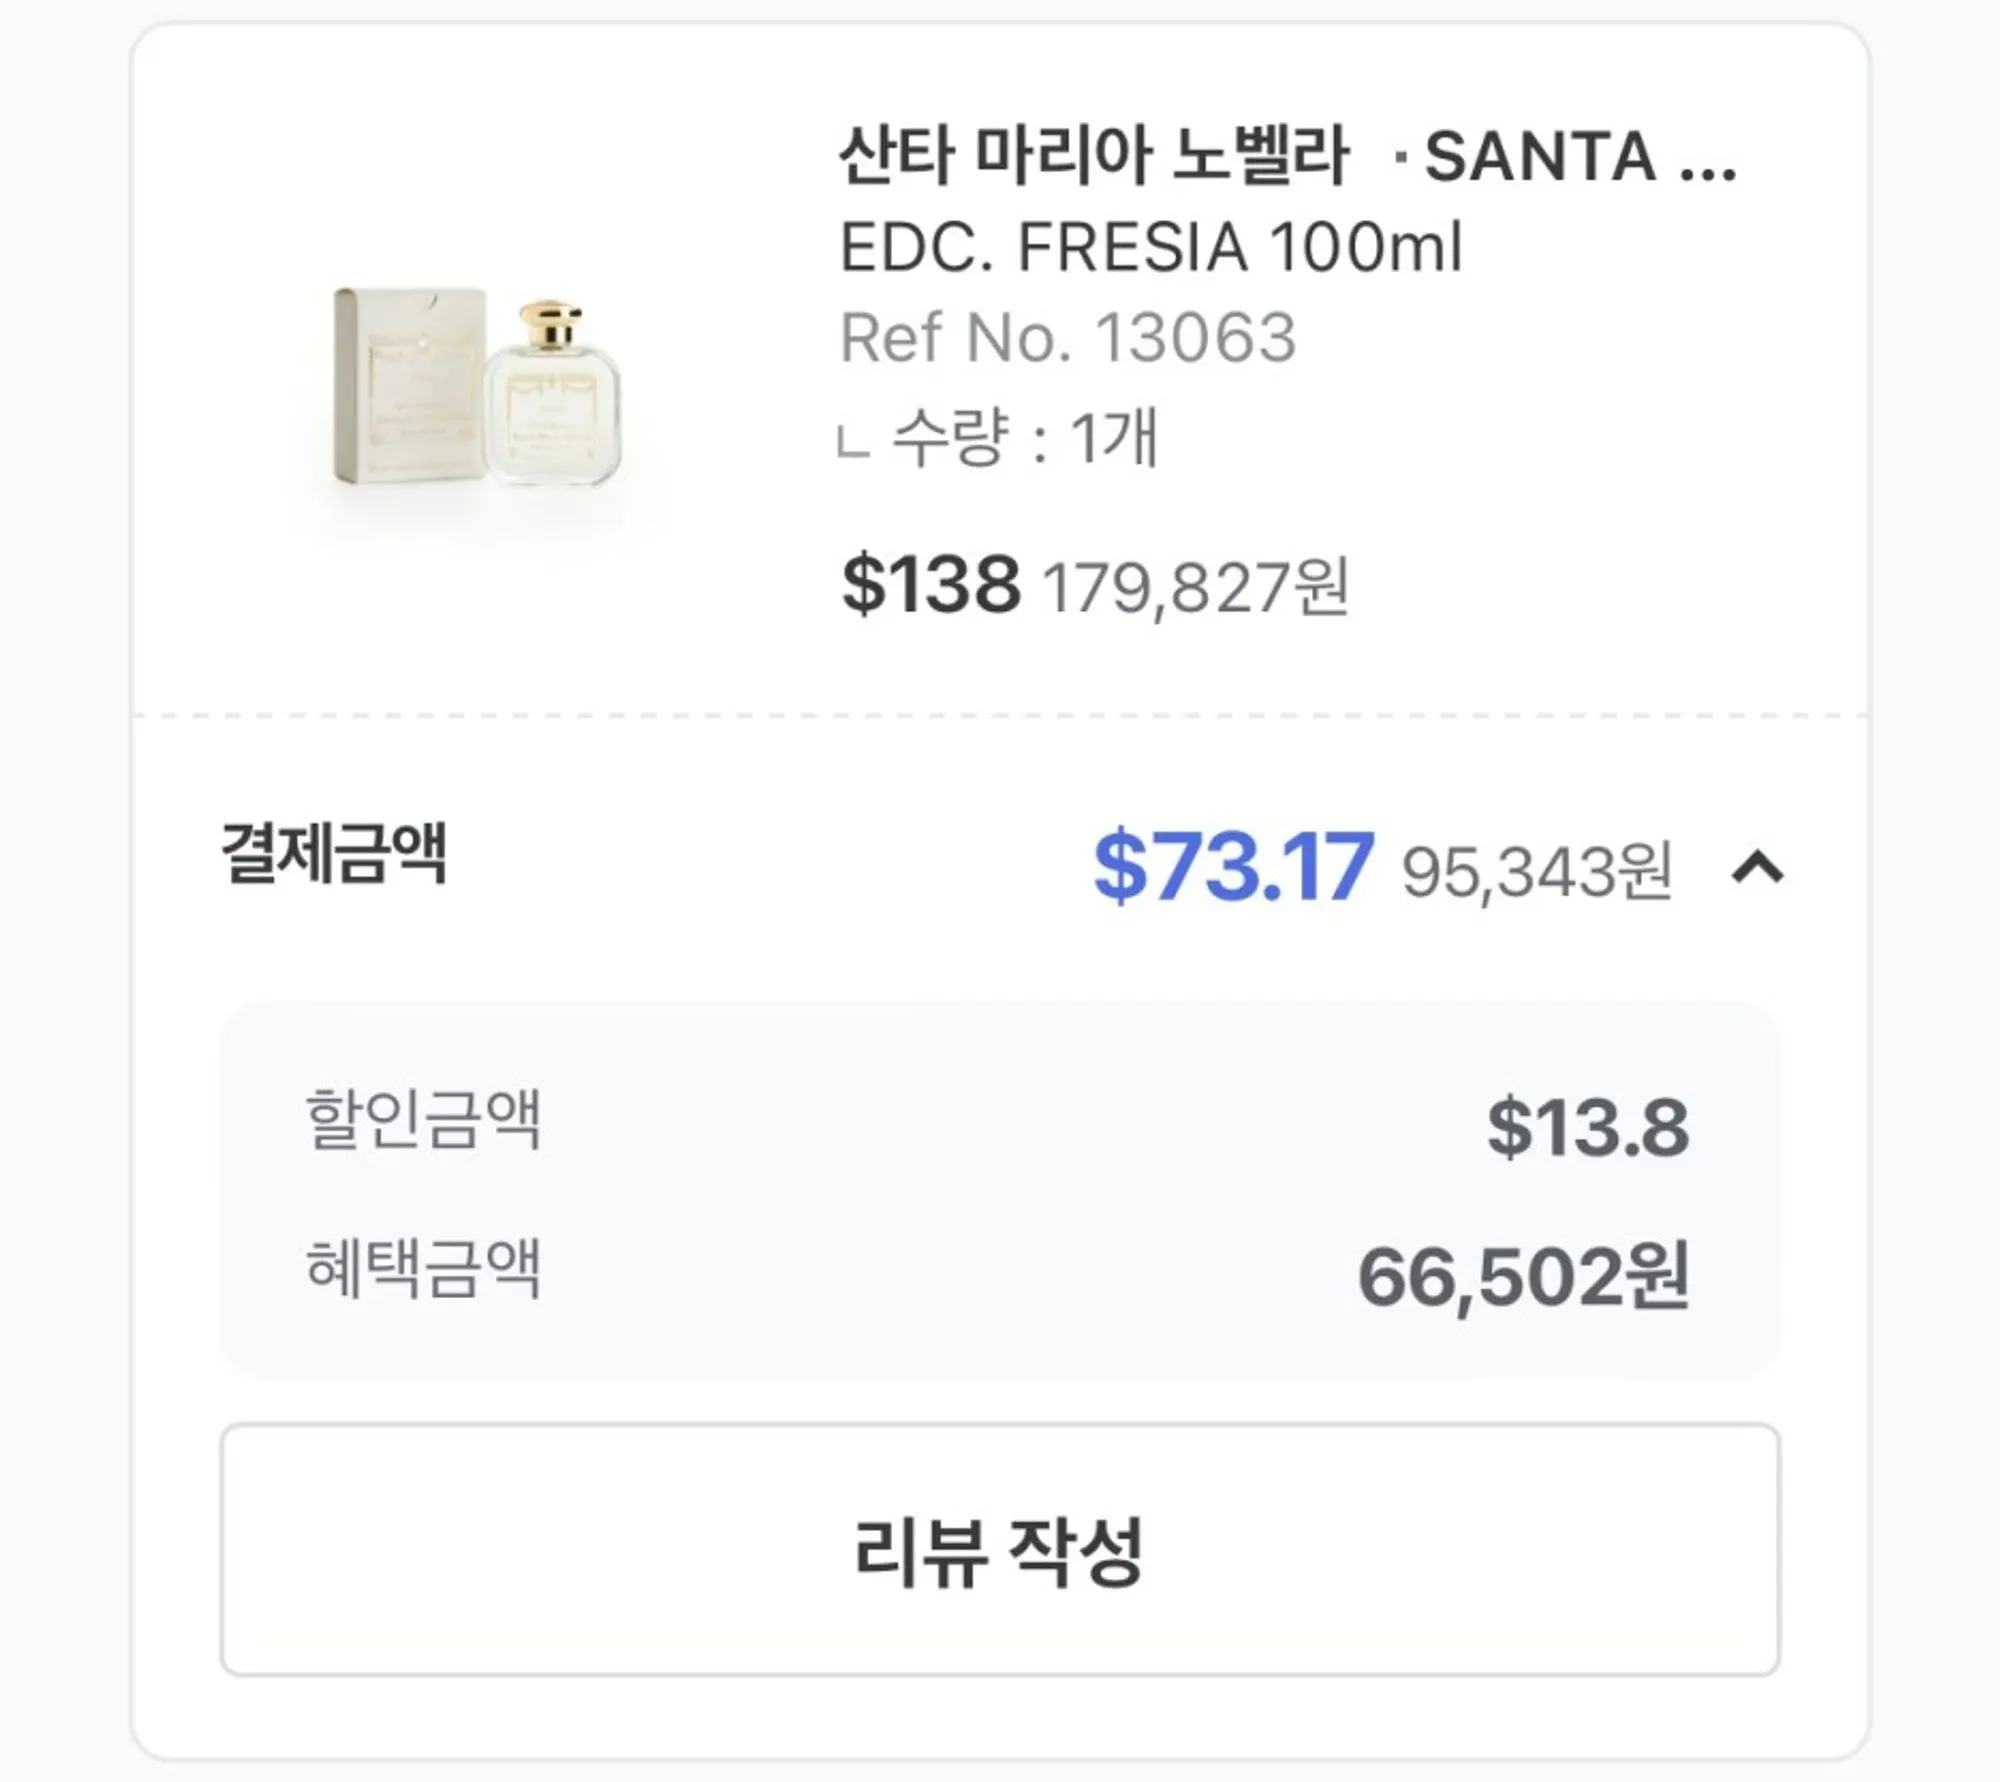This screenshot has width=2000, height=1782.
Task: Collapse the payment amount details chevron
Action: click(1757, 868)
